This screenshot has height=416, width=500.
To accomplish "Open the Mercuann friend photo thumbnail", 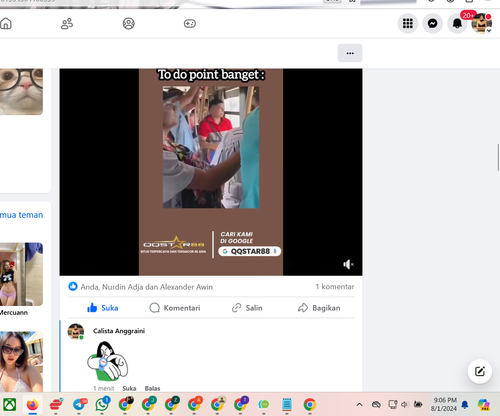I will [x=21, y=274].
